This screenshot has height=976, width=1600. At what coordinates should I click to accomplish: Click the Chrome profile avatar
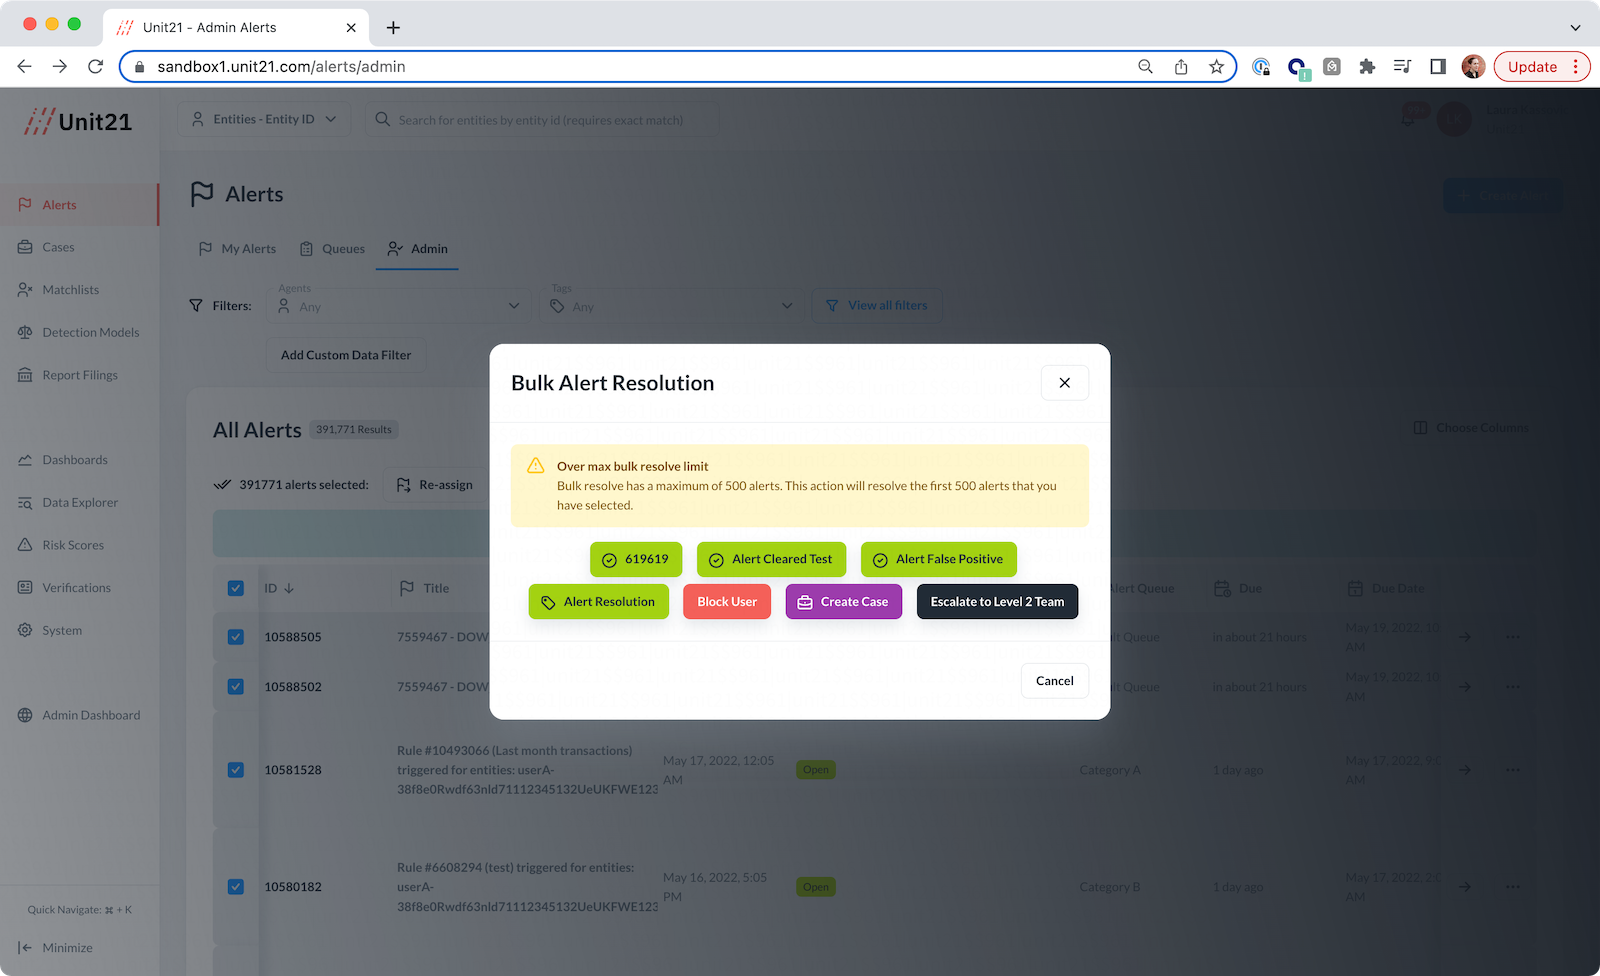click(x=1473, y=67)
